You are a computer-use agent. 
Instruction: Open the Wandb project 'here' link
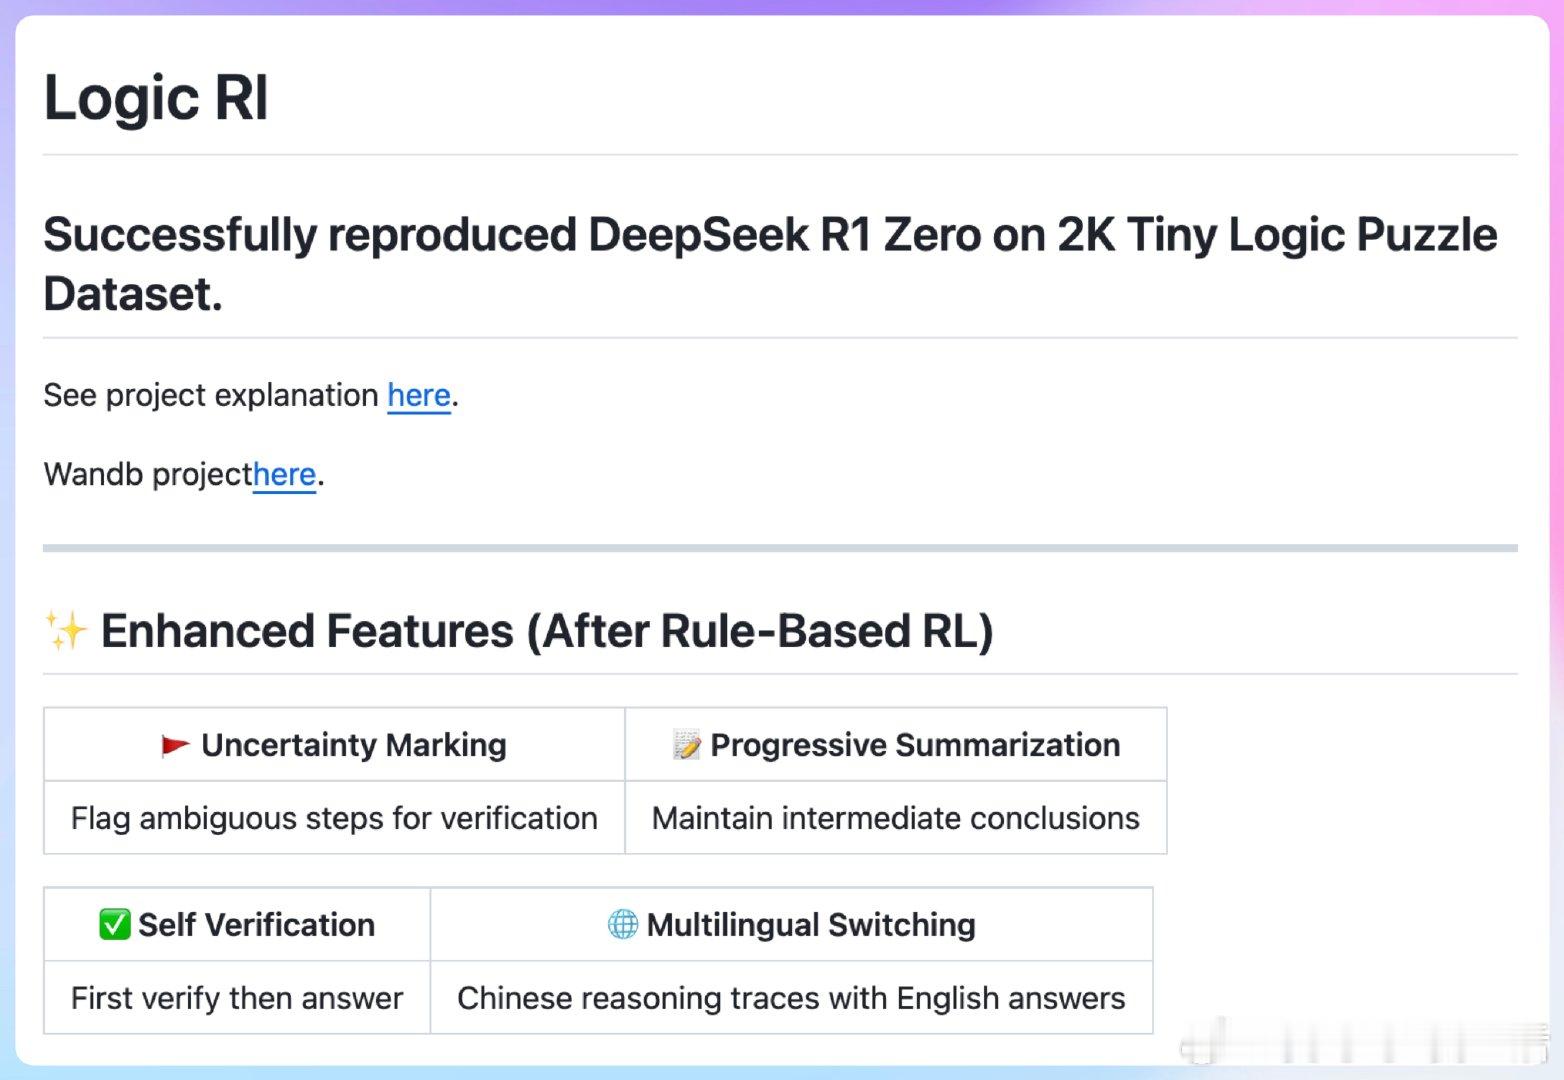tap(284, 474)
